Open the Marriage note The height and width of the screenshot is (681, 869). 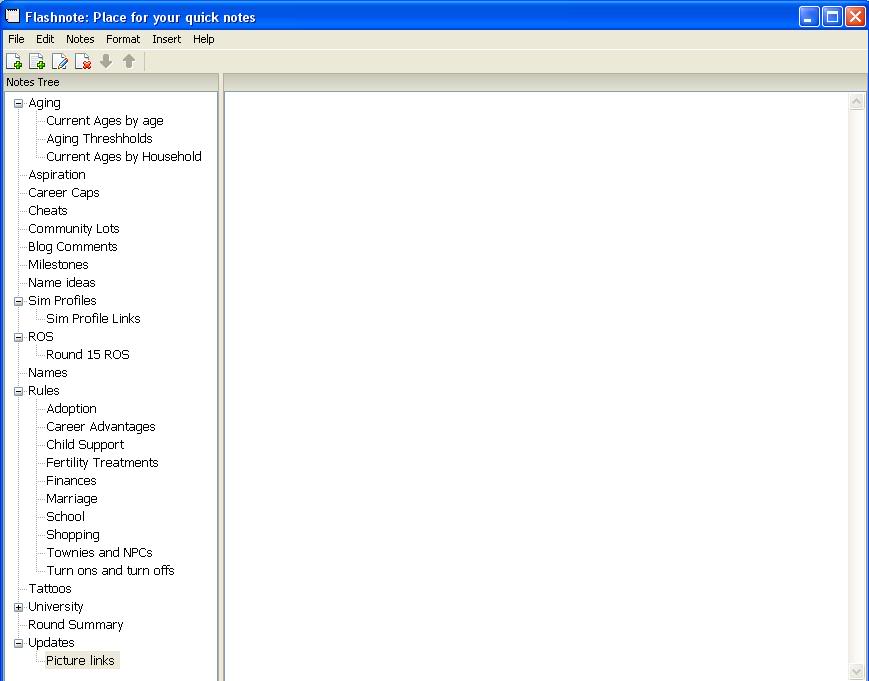coord(71,499)
